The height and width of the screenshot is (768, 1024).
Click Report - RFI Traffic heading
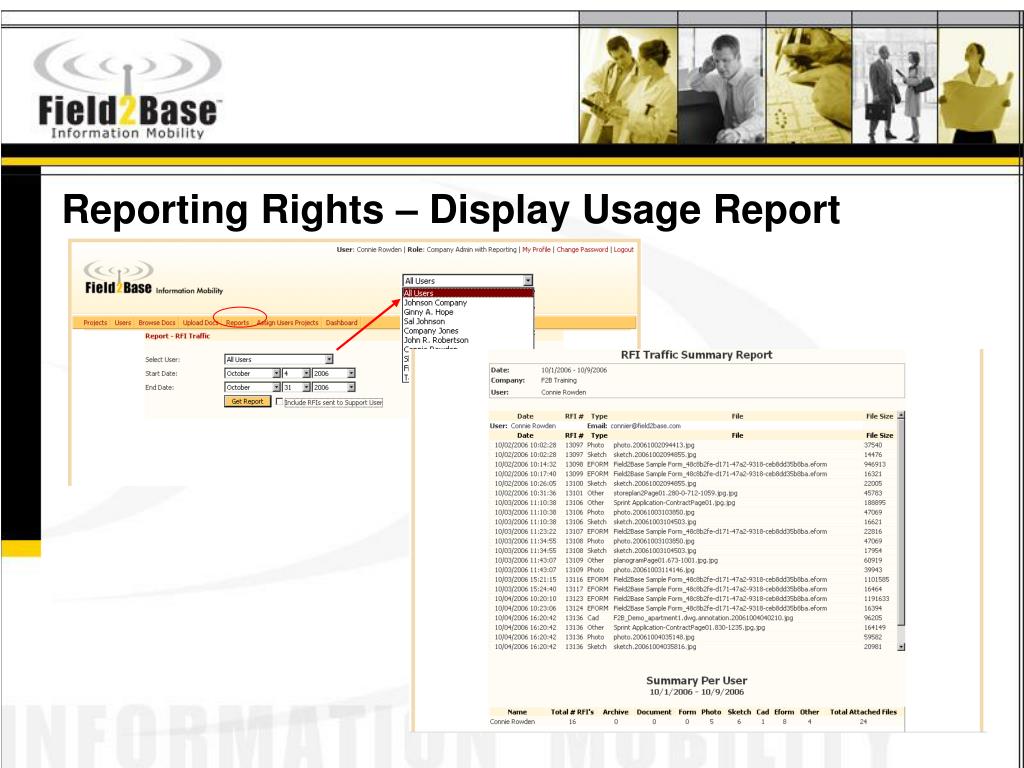[178, 336]
